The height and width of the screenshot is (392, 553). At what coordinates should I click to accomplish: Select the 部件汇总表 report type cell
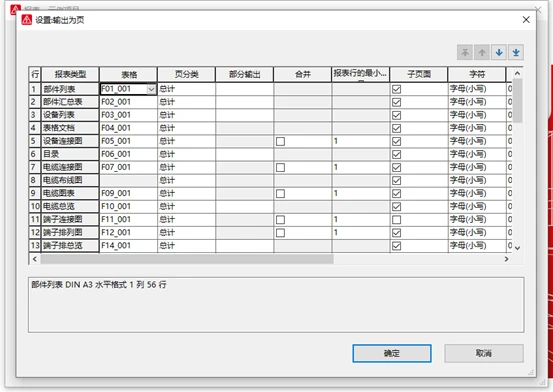coord(70,102)
